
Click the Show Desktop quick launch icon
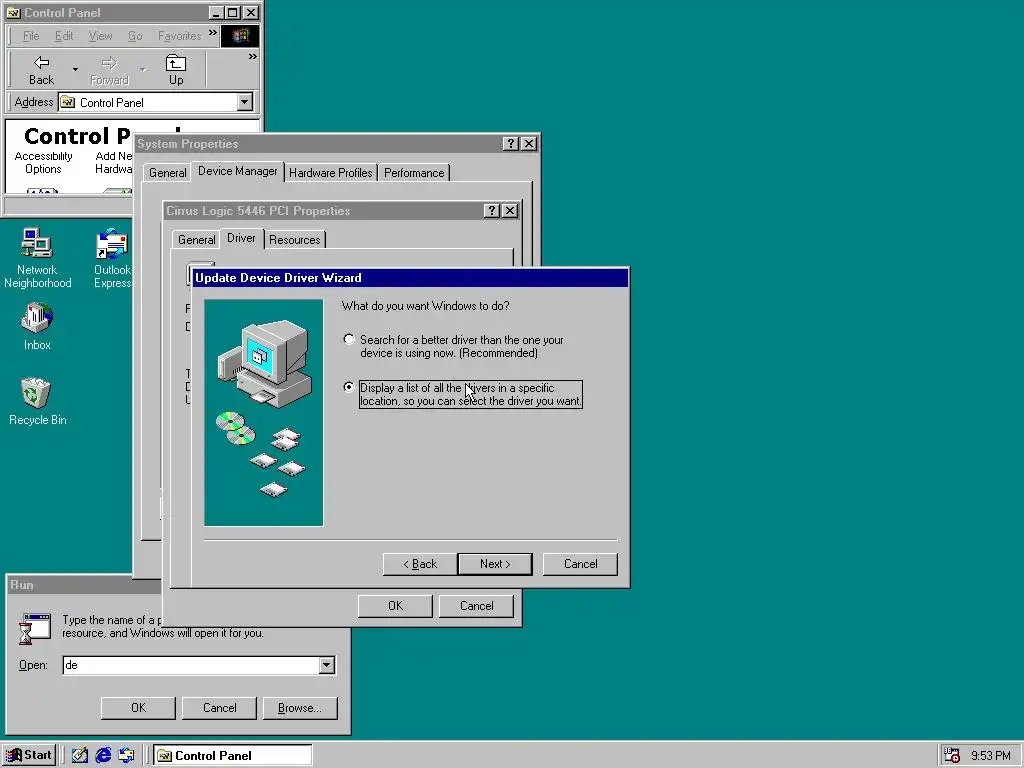point(80,756)
